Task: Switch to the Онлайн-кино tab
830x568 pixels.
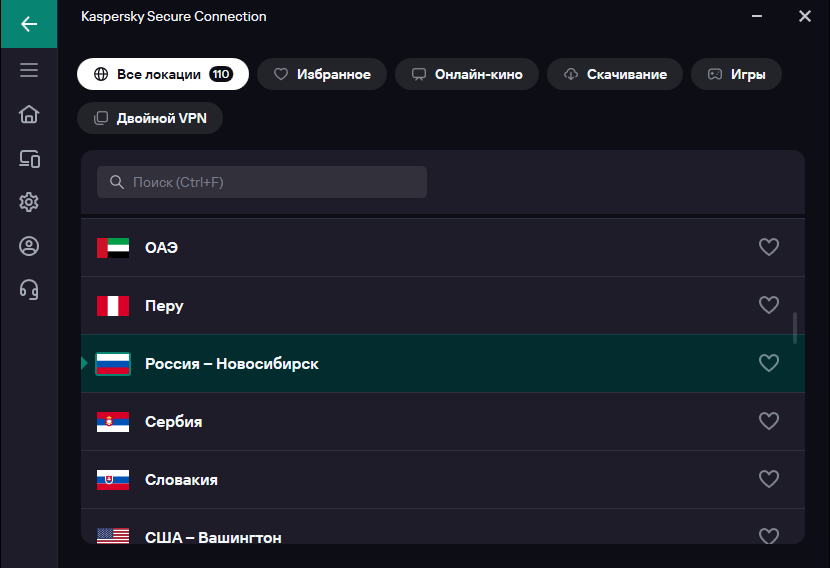Action: [467, 74]
